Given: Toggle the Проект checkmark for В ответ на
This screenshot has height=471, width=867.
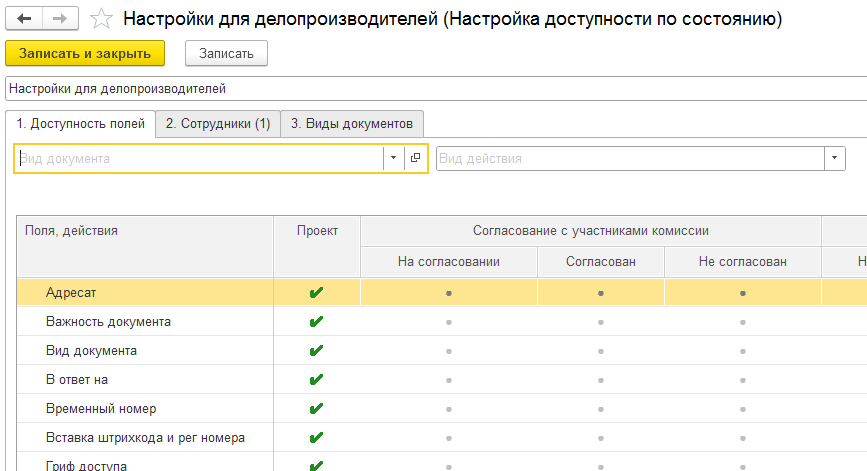Looking at the screenshot, I should pos(317,380).
